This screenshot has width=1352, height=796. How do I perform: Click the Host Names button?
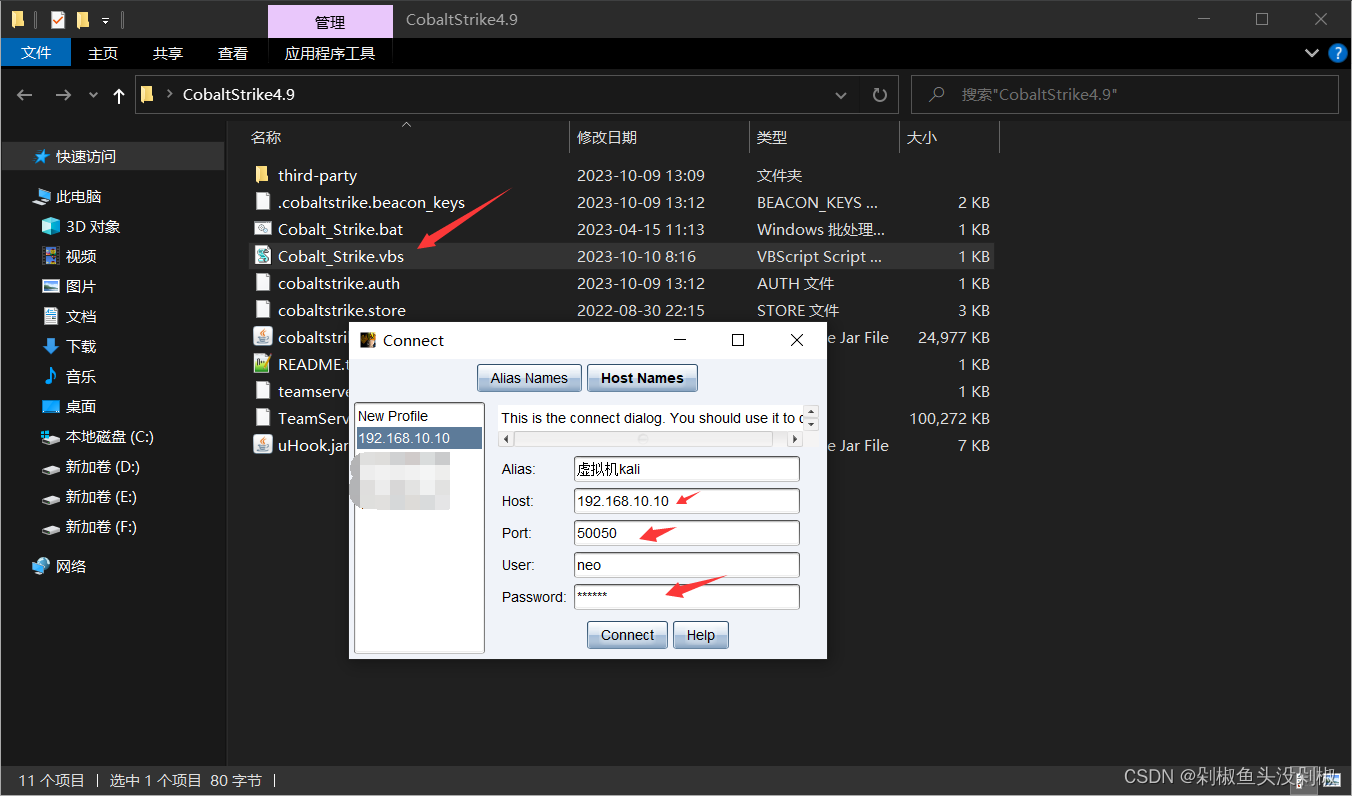(642, 378)
